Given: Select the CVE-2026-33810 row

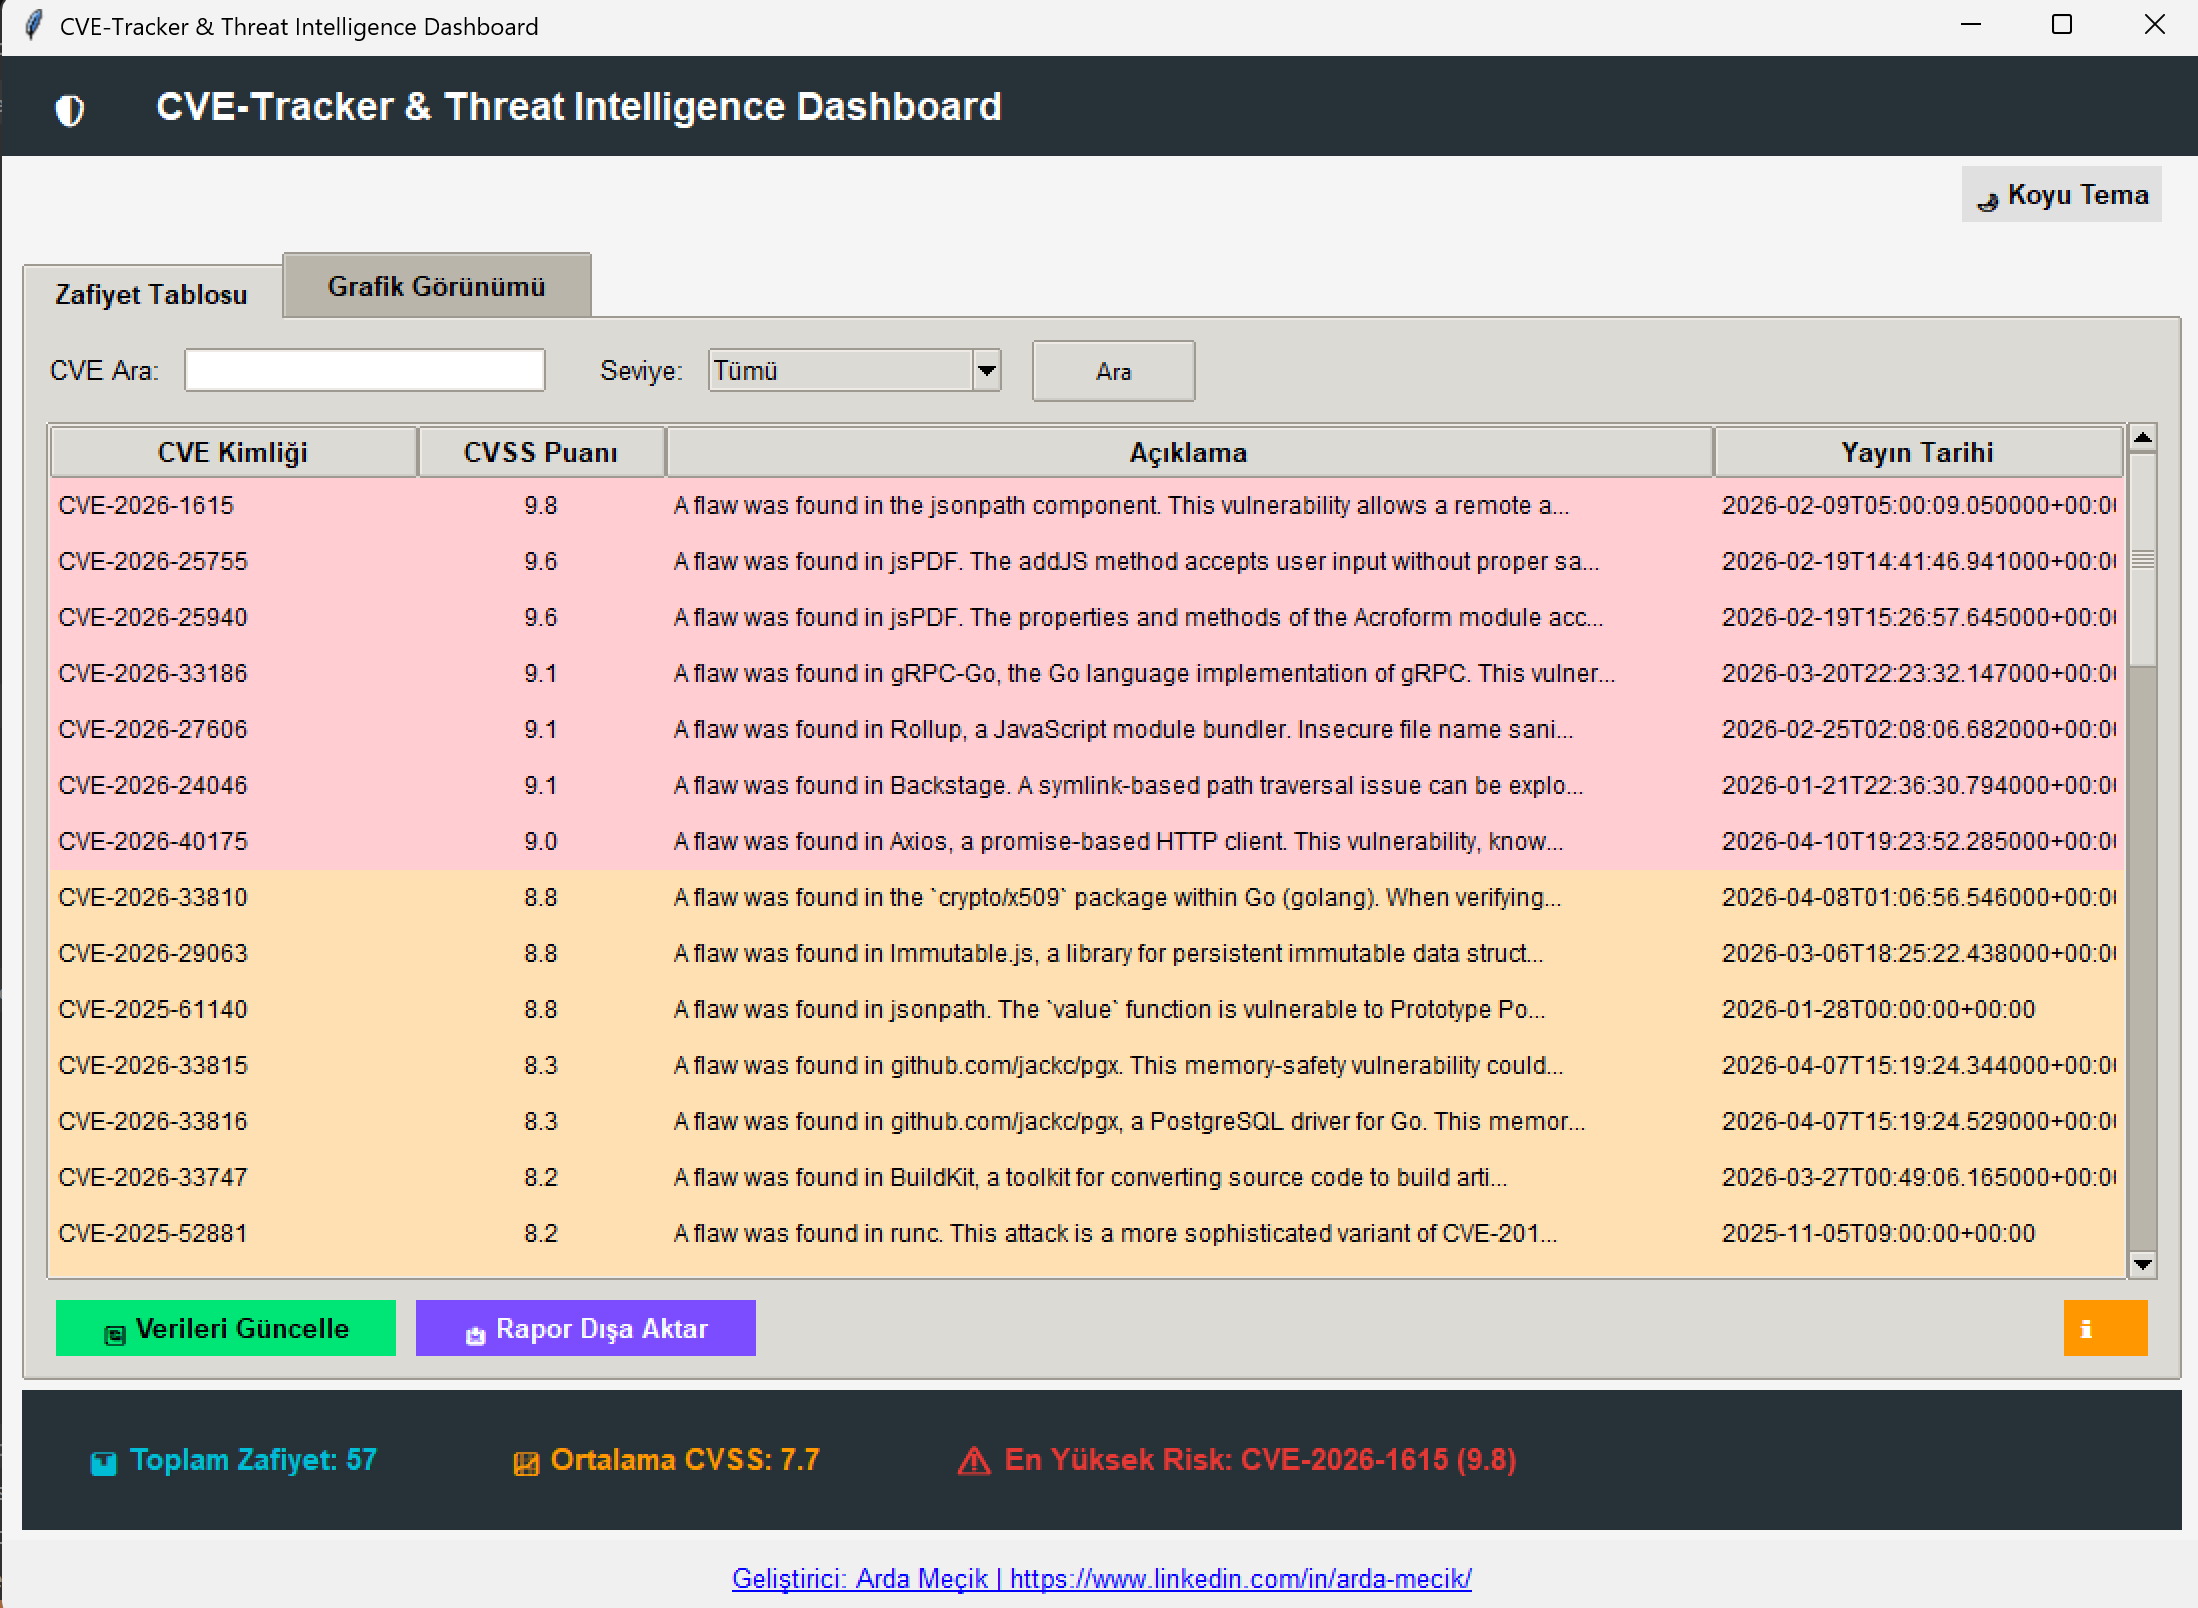Looking at the screenshot, I should click(1087, 897).
